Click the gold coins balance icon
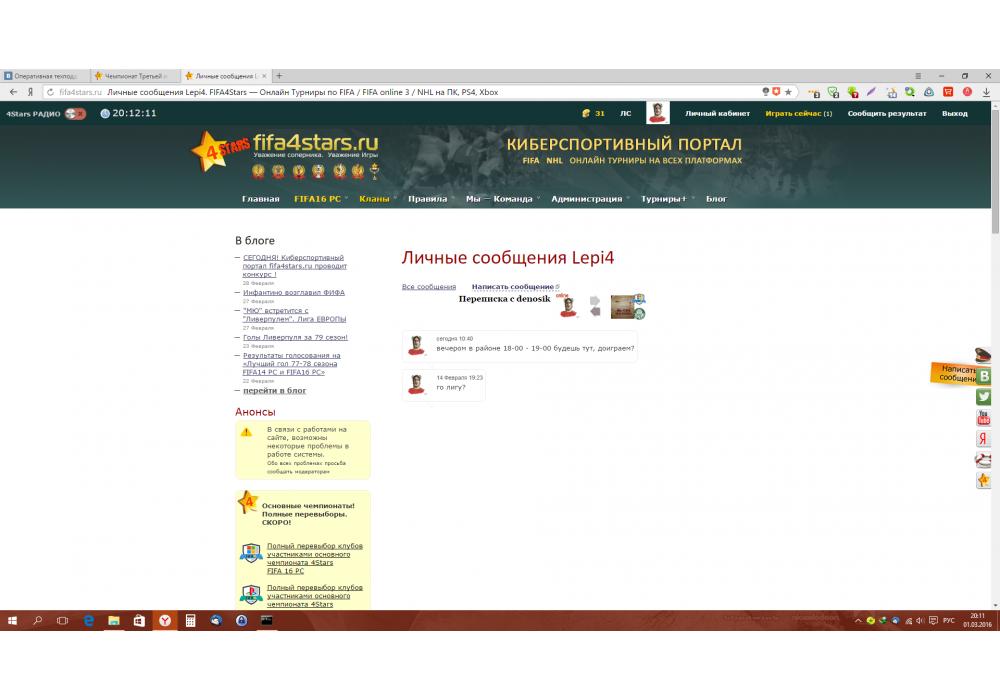1000x700 pixels. (x=586, y=114)
